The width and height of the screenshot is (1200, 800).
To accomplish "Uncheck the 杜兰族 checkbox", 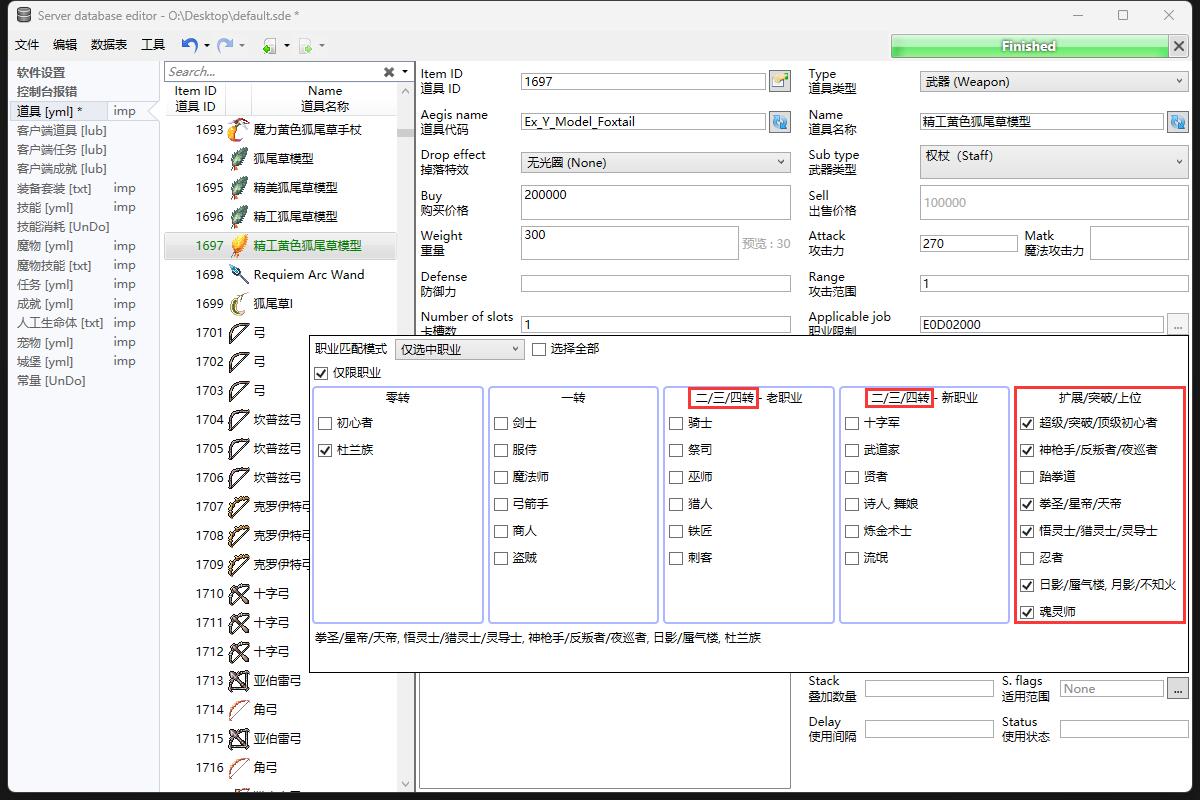I will 325,451.
